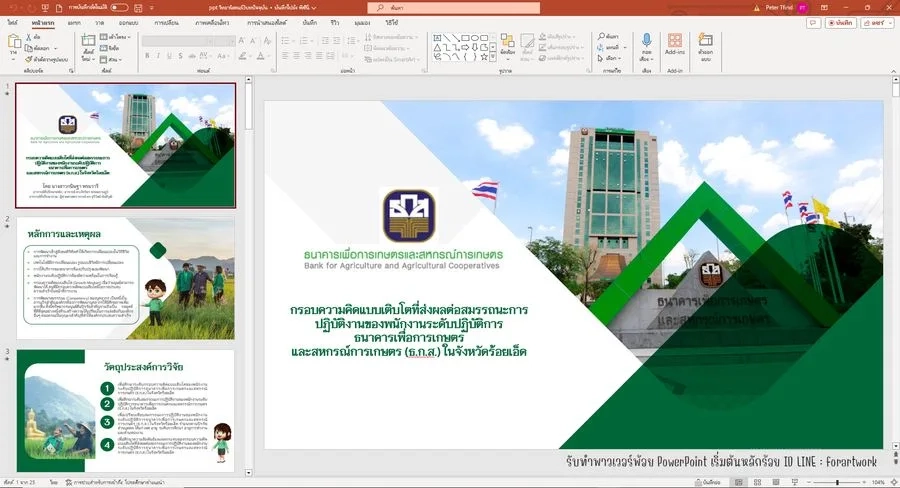This screenshot has height=488, width=900.
Task: Click the font color button
Action: click(x=261, y=56)
